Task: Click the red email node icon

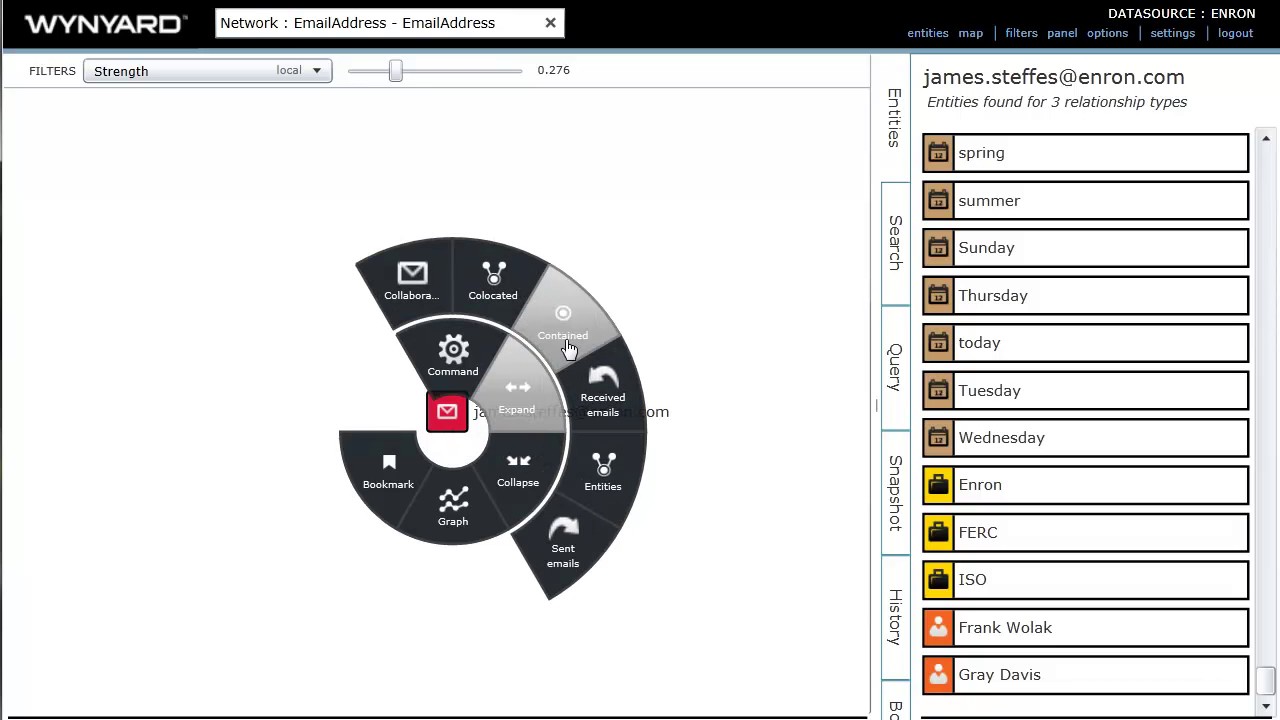Action: coord(447,412)
